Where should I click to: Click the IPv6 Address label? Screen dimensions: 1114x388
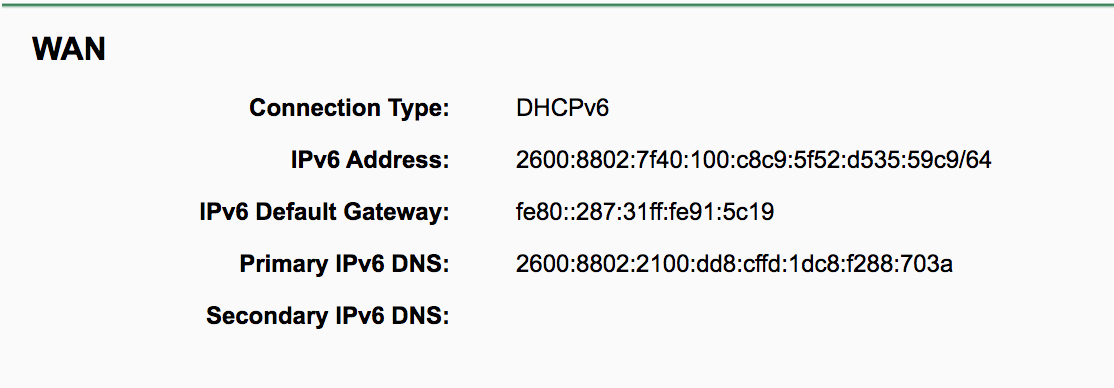(370, 161)
